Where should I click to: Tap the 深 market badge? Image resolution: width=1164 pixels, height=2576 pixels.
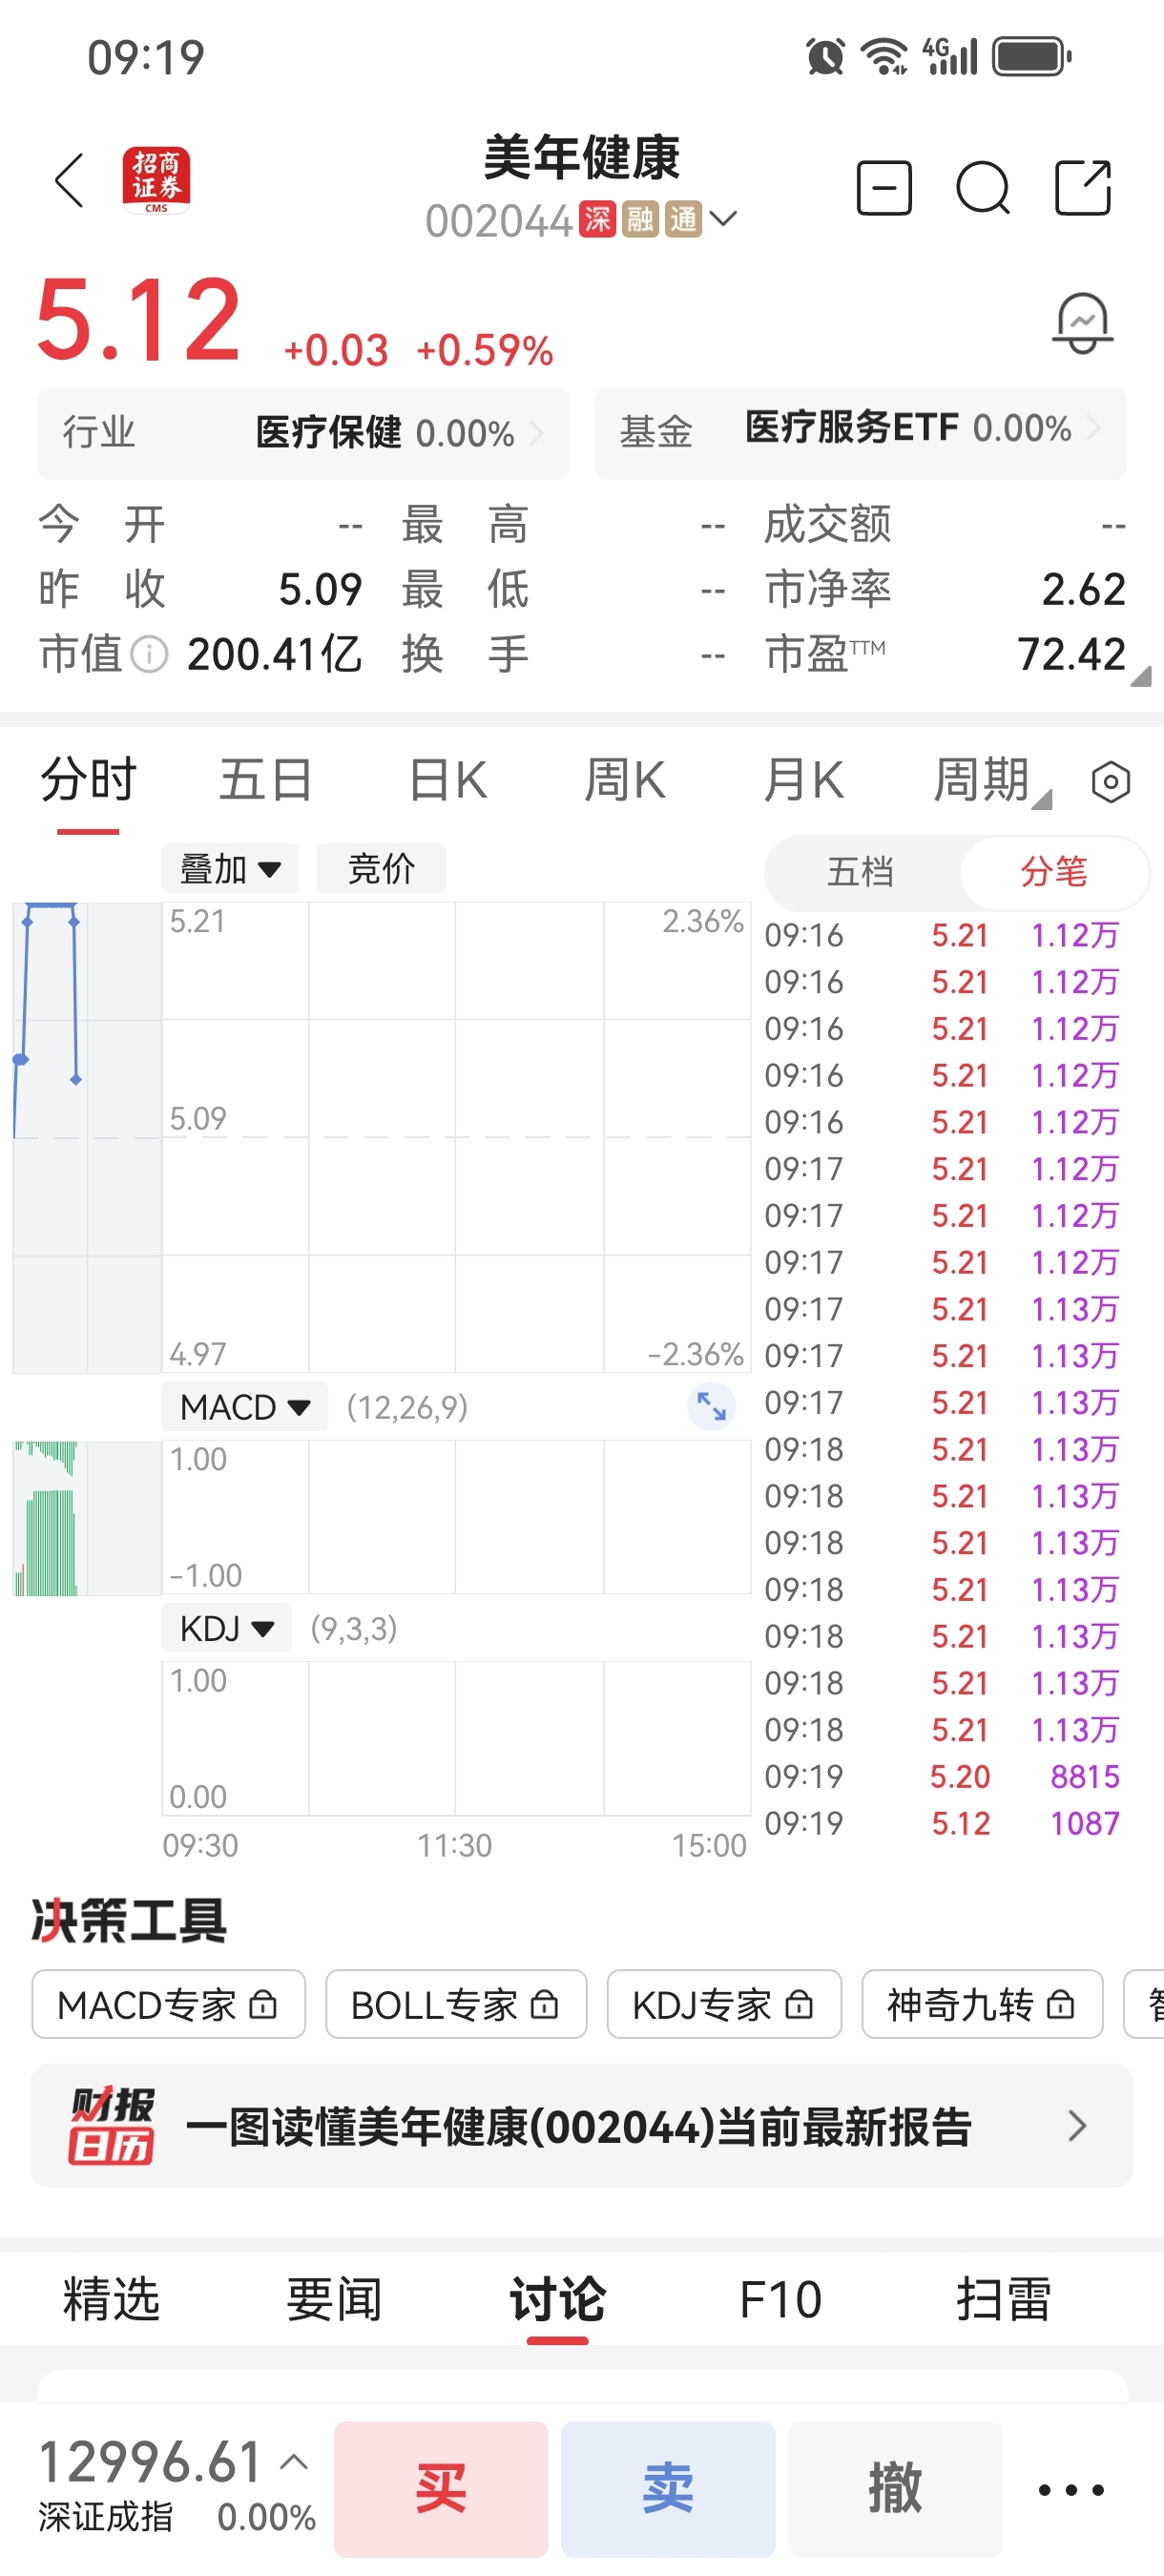(597, 219)
